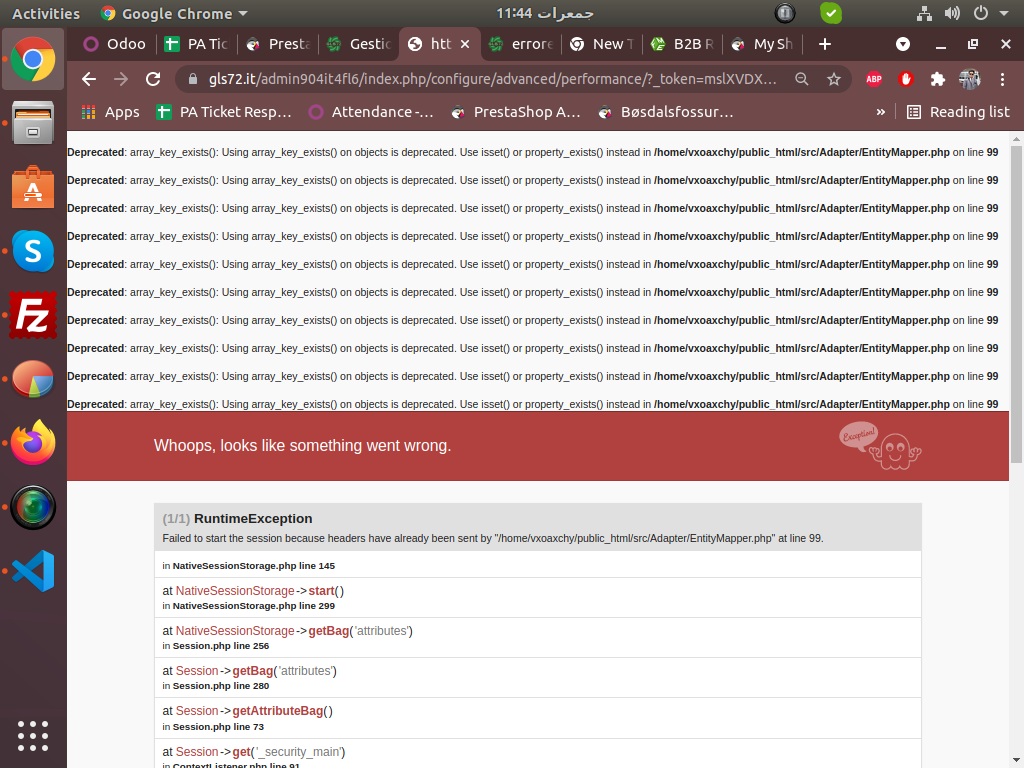Go back to previous page
This screenshot has height=768, width=1024.
pyautogui.click(x=89, y=79)
